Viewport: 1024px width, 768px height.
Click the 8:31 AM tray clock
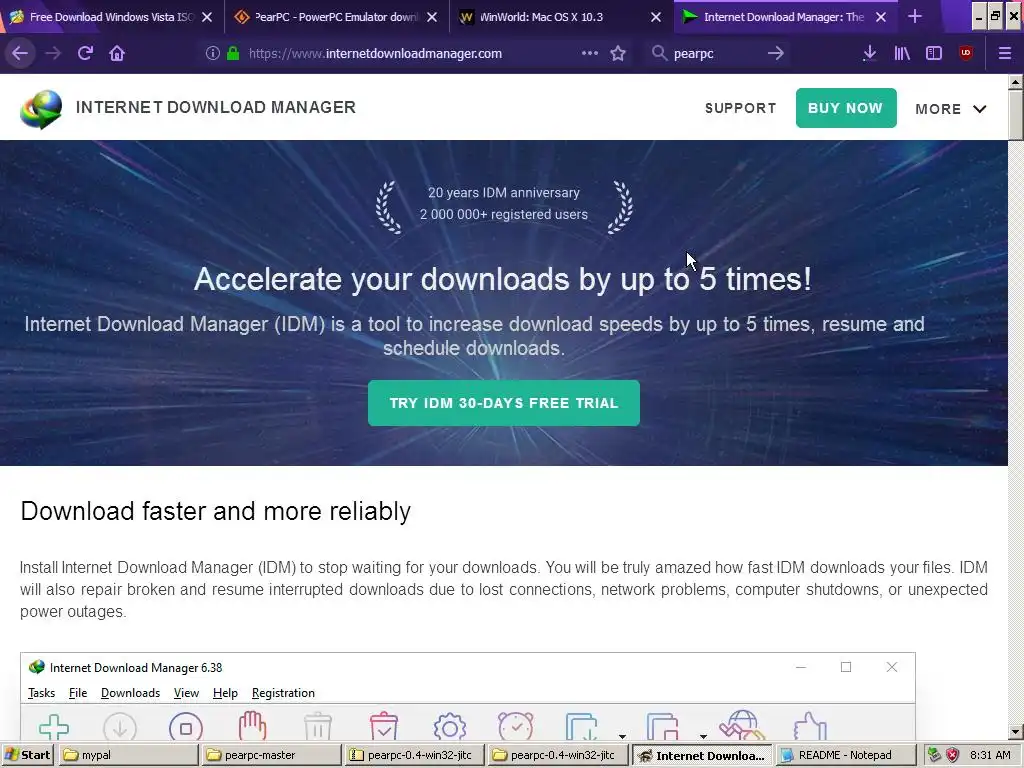pyautogui.click(x=990, y=755)
